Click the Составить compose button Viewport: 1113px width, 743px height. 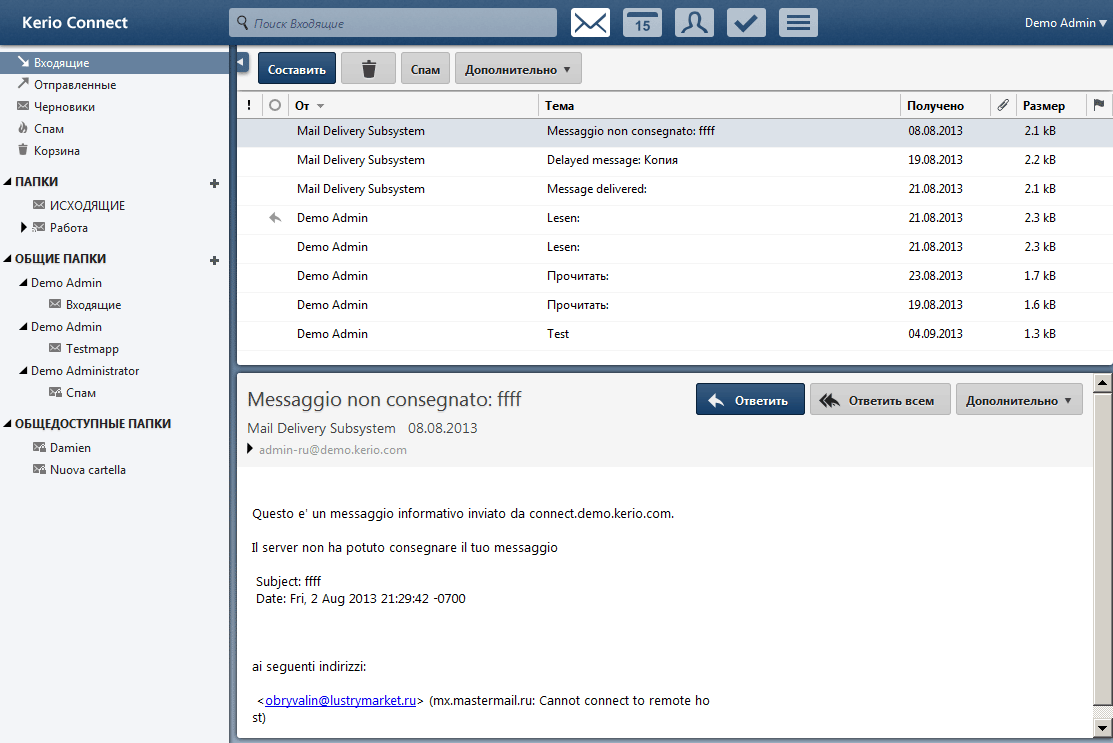point(297,69)
